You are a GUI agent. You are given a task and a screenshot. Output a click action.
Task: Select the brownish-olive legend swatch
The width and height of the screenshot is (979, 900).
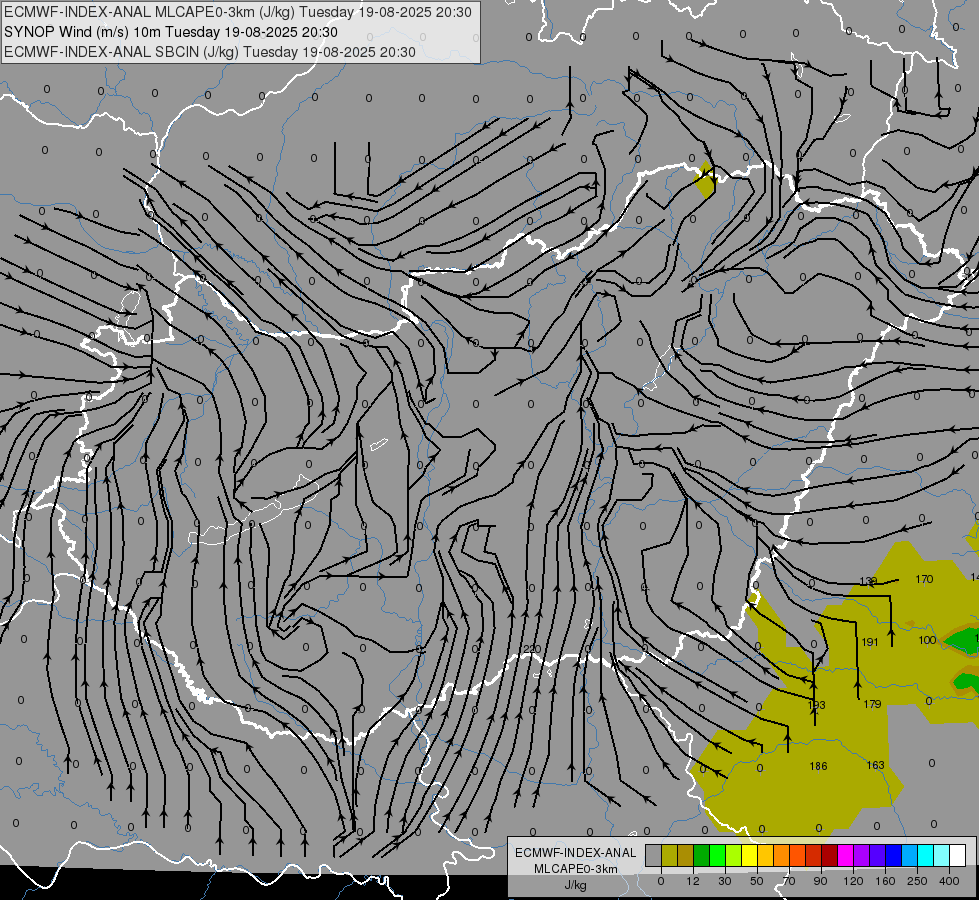686,855
